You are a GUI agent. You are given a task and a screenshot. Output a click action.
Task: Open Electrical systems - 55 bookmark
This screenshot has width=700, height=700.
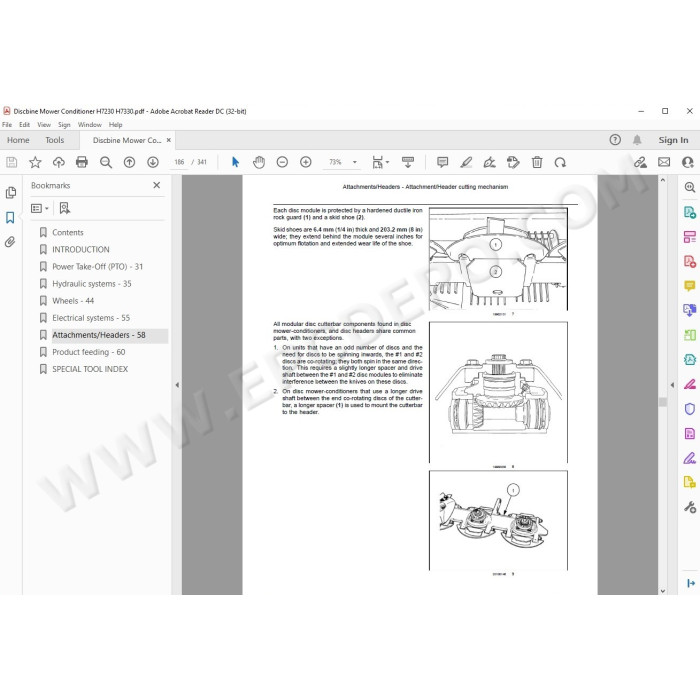[91, 318]
